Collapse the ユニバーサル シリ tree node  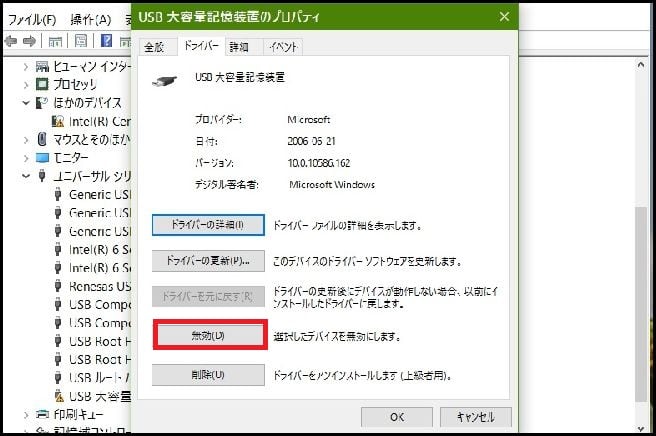(x=26, y=176)
